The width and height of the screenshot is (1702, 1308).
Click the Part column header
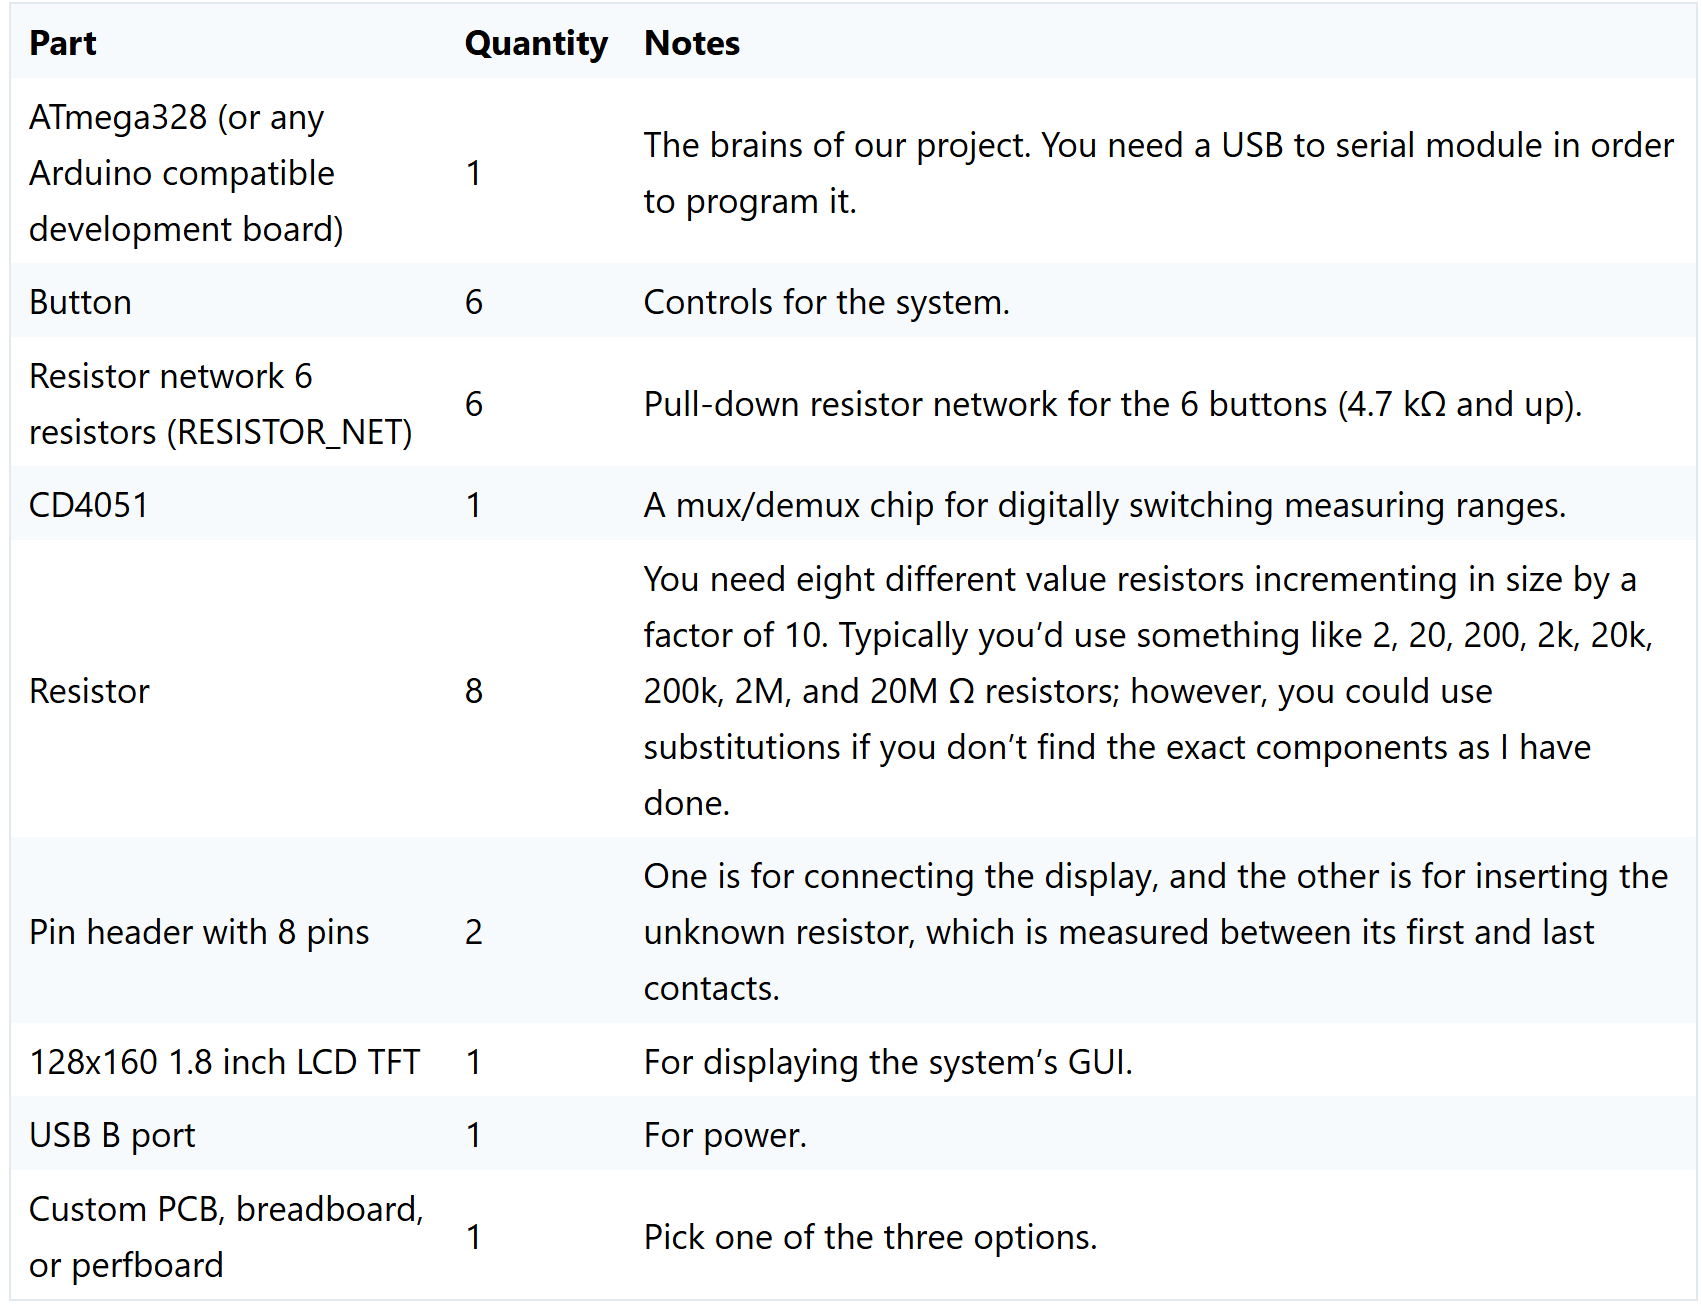tap(63, 43)
